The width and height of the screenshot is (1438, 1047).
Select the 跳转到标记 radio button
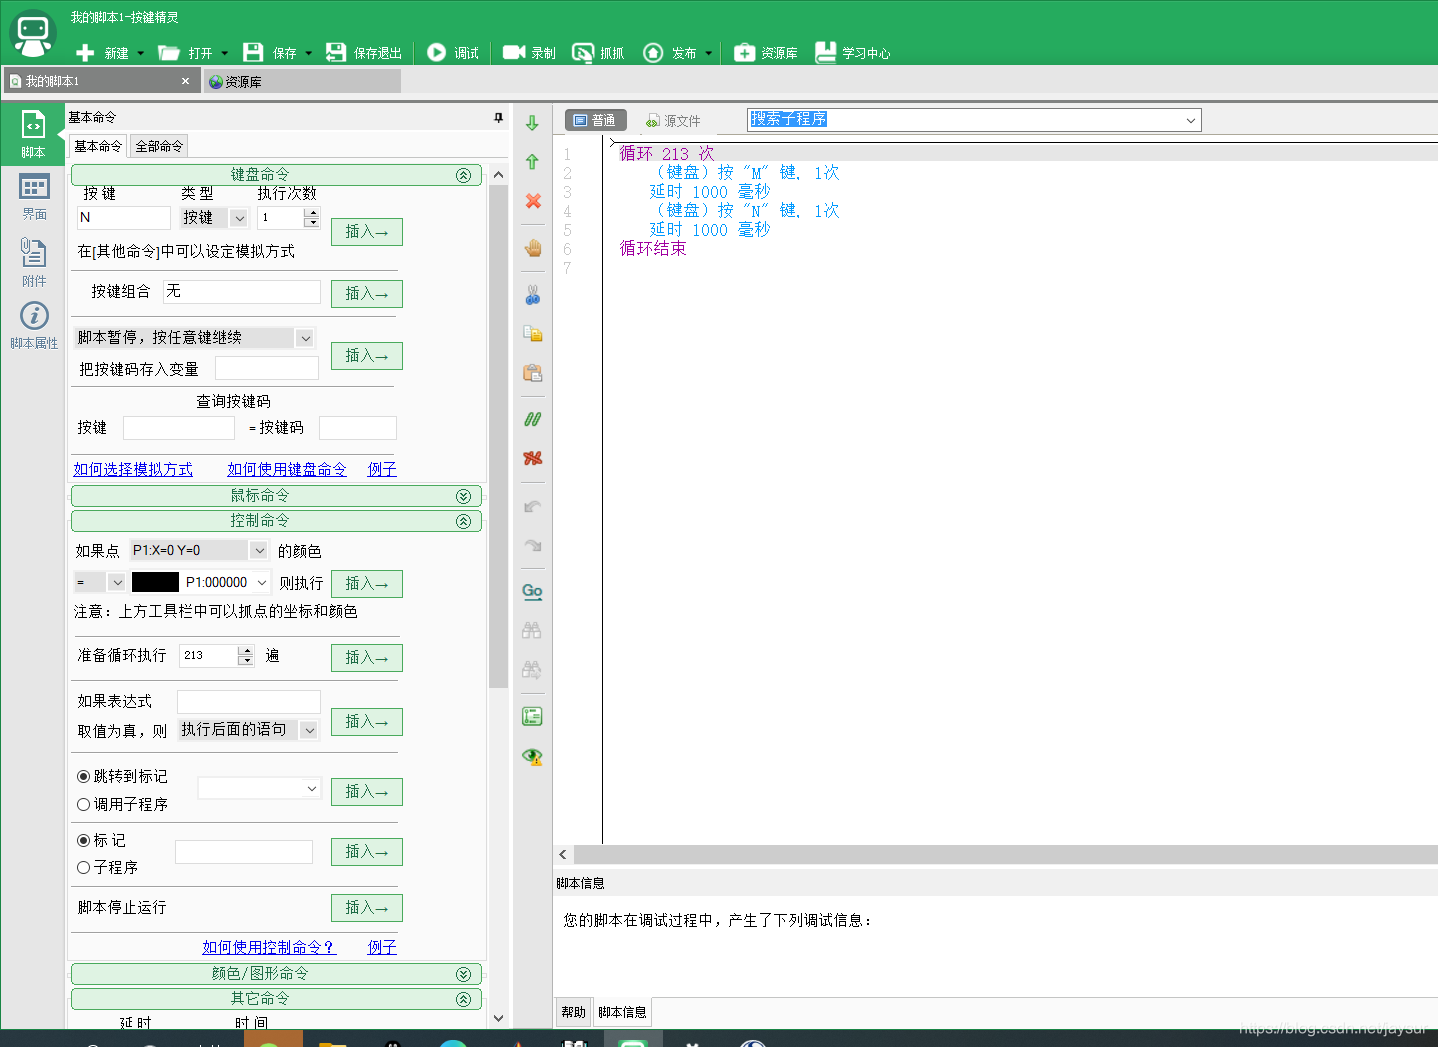pyautogui.click(x=84, y=777)
